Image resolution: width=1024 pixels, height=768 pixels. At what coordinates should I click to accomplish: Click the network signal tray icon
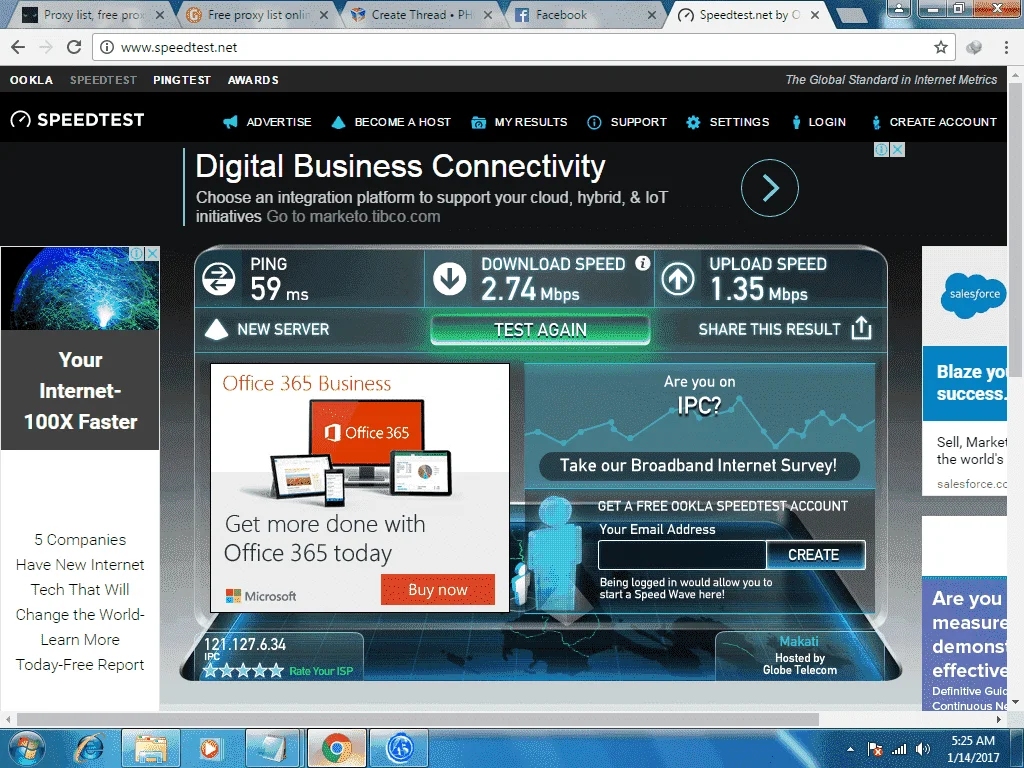click(x=899, y=749)
